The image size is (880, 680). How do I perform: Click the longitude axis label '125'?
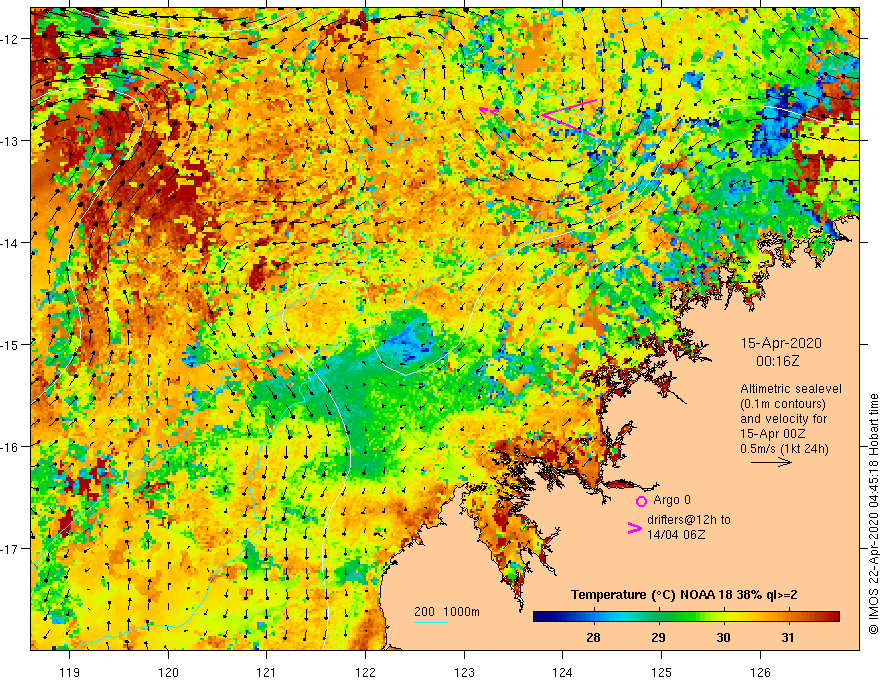coord(662,672)
